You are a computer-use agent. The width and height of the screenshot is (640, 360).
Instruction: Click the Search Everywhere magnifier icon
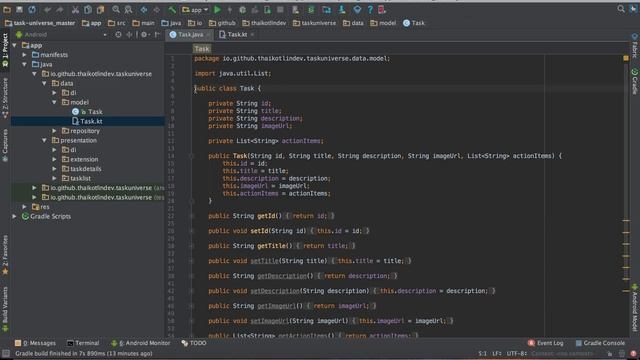click(x=621, y=9)
